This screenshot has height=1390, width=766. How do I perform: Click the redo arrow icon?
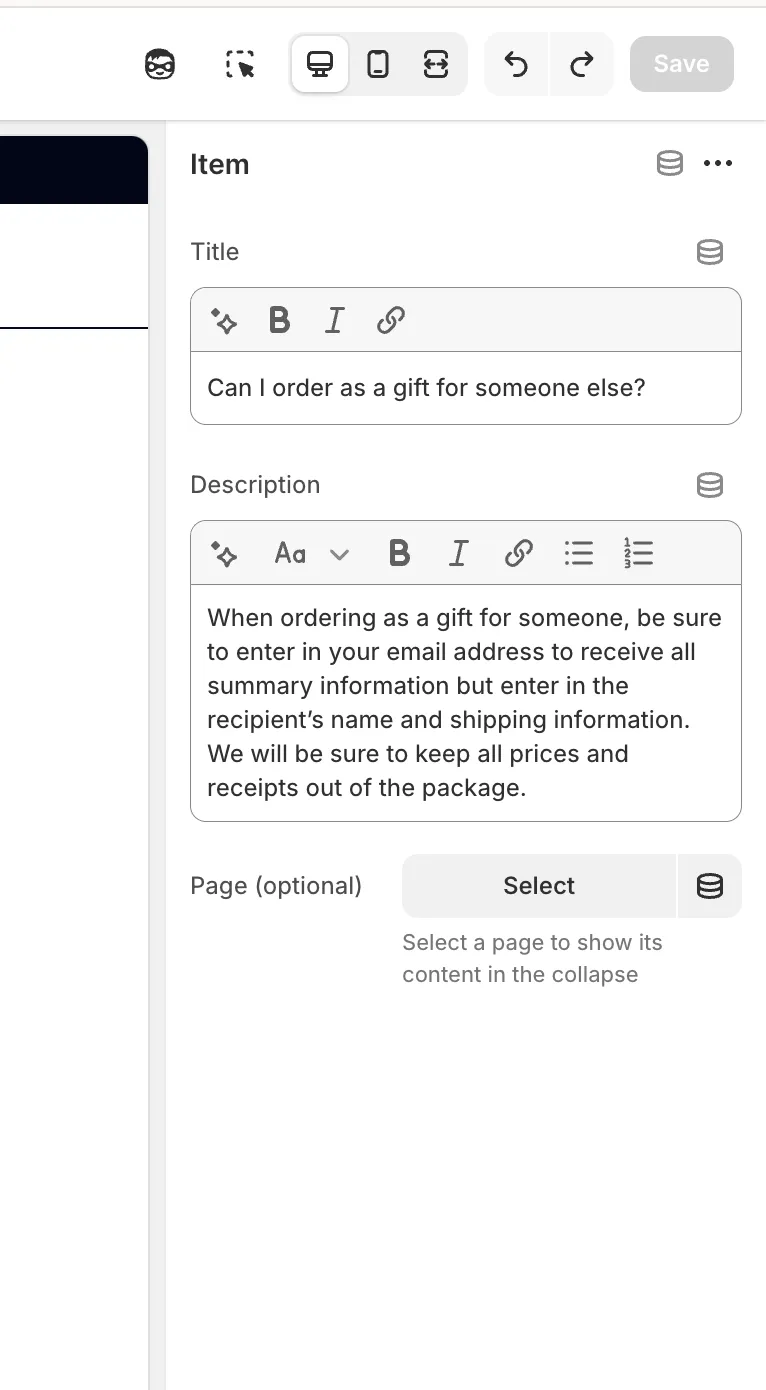[581, 63]
